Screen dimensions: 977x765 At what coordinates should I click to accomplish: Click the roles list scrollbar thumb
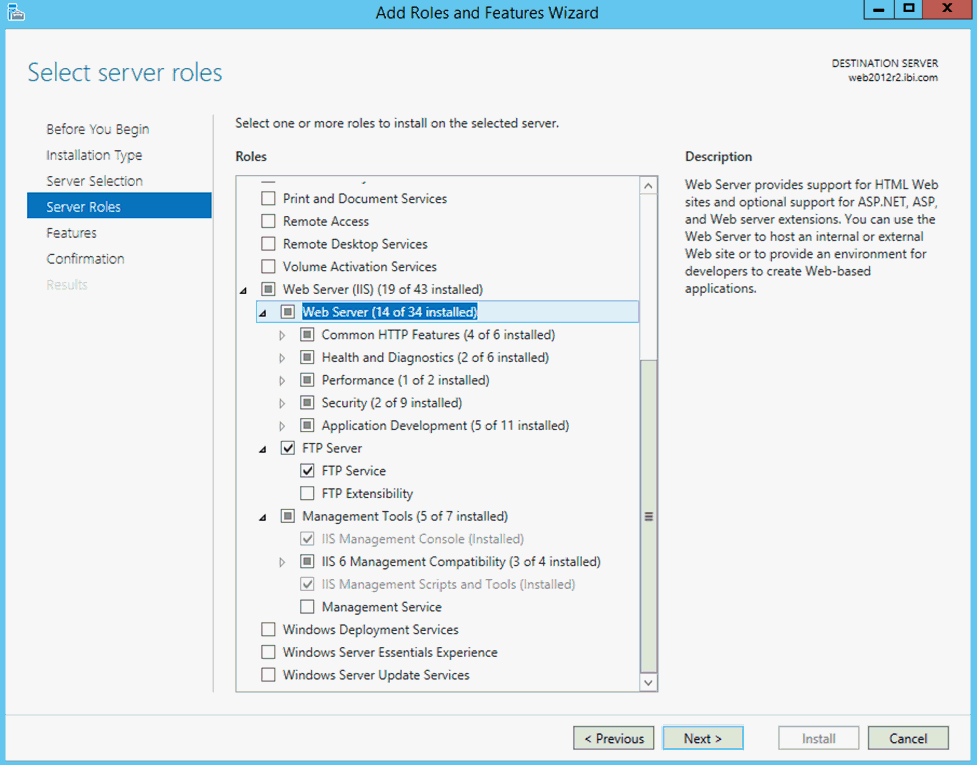click(649, 516)
